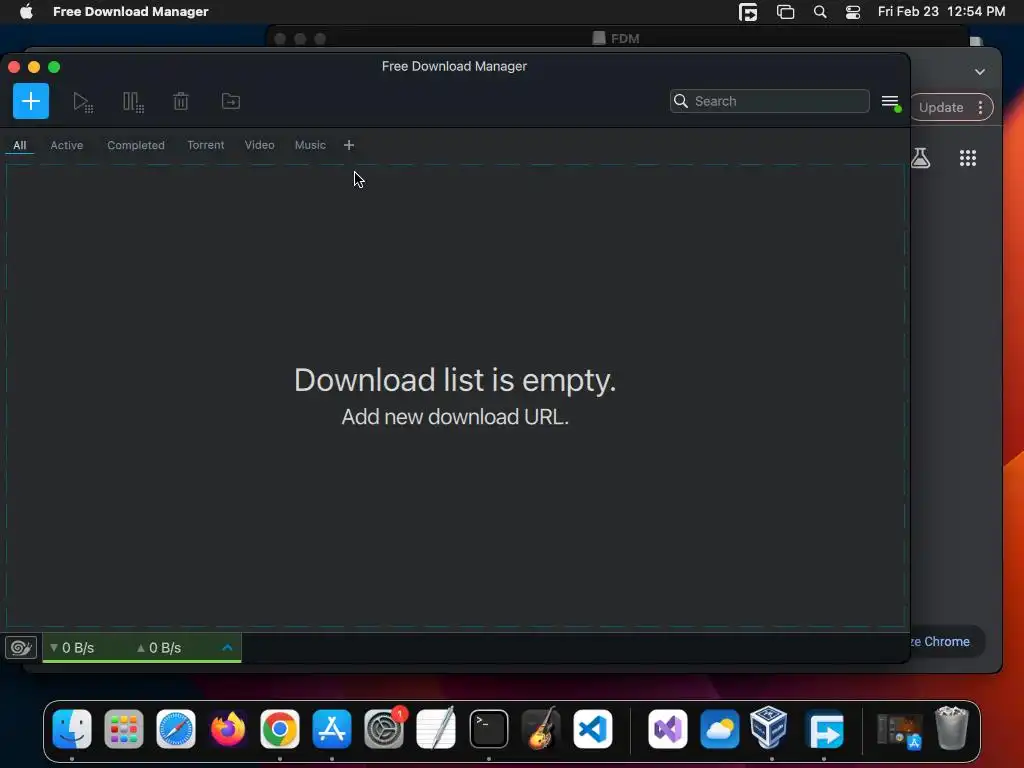Click the download speed 0 B/s indicator
The height and width of the screenshot is (768, 1024).
(x=72, y=648)
